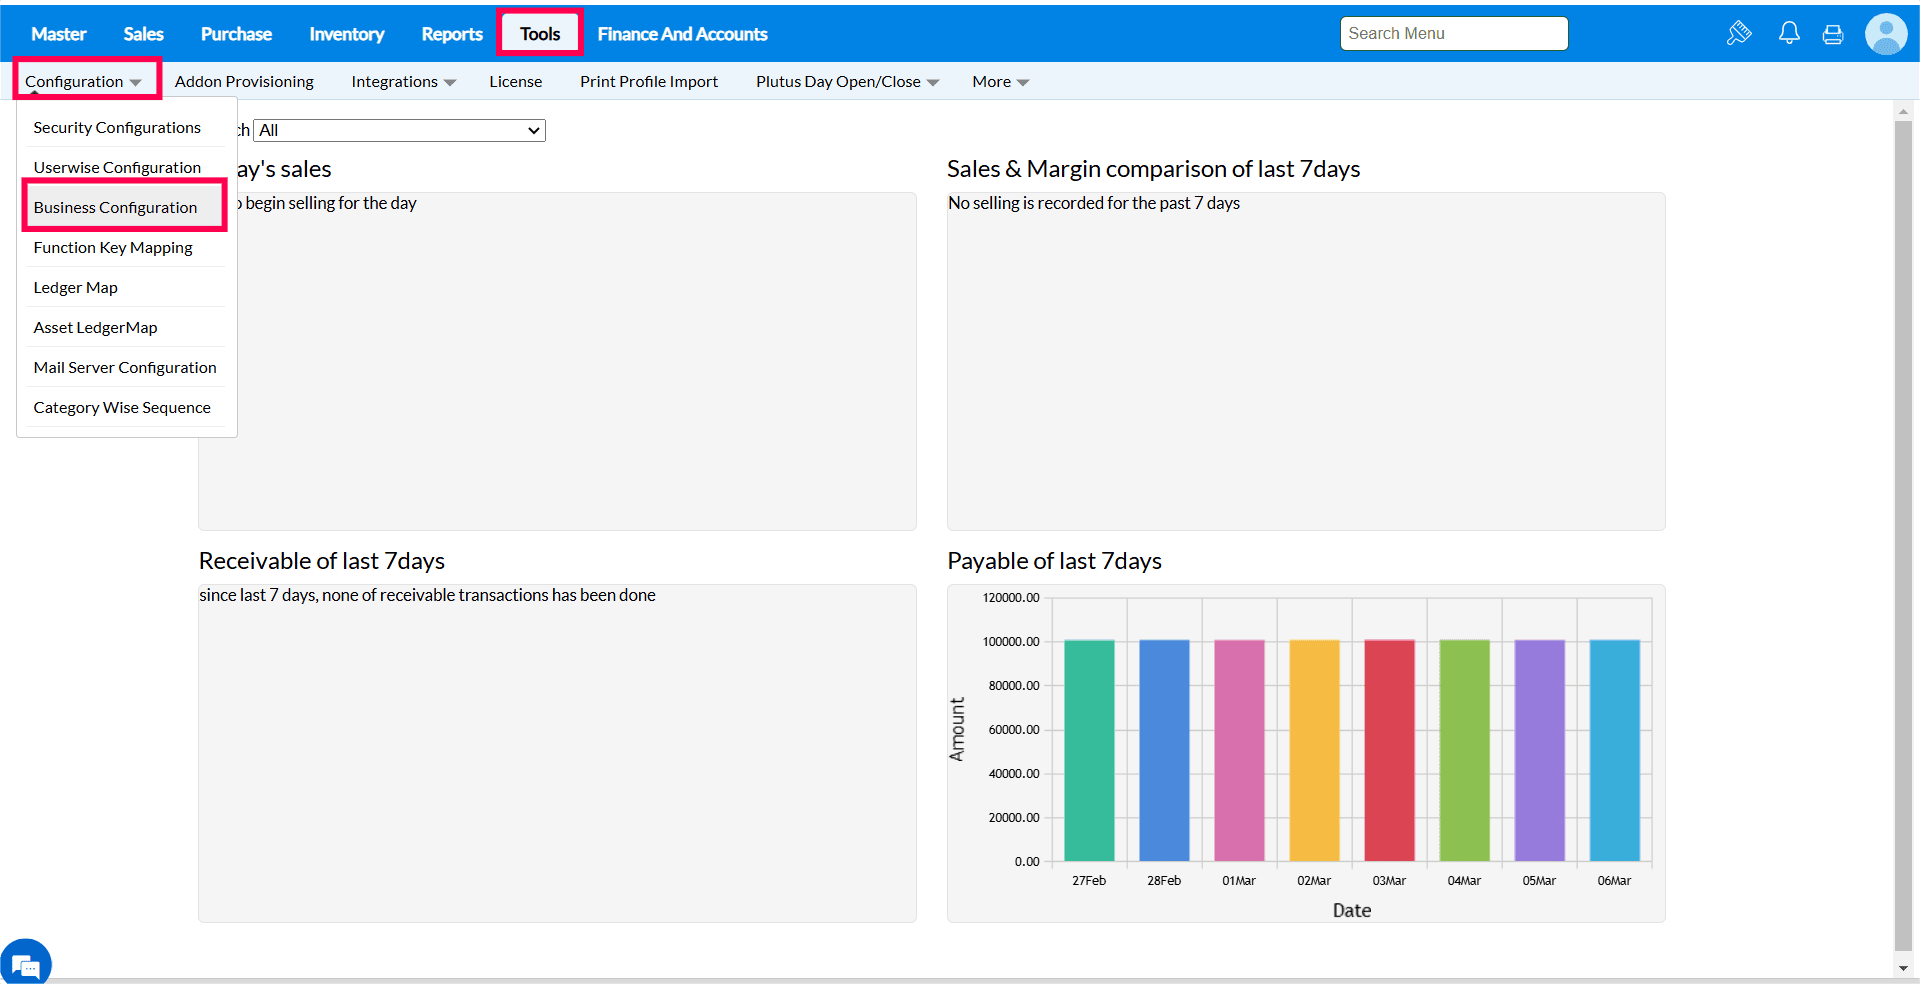Open Security Configurations menu entry
Image resolution: width=1920 pixels, height=984 pixels.
click(117, 128)
